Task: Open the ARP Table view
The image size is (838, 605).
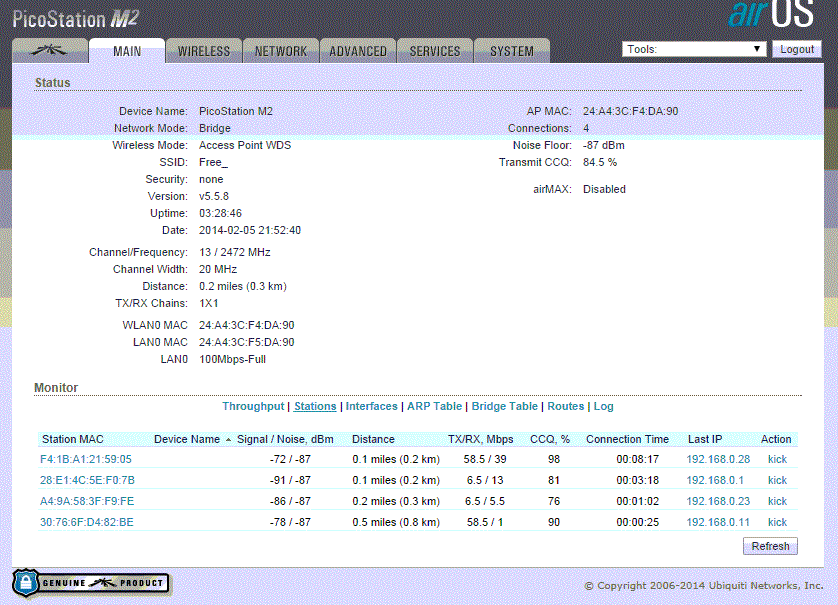Action: click(434, 406)
